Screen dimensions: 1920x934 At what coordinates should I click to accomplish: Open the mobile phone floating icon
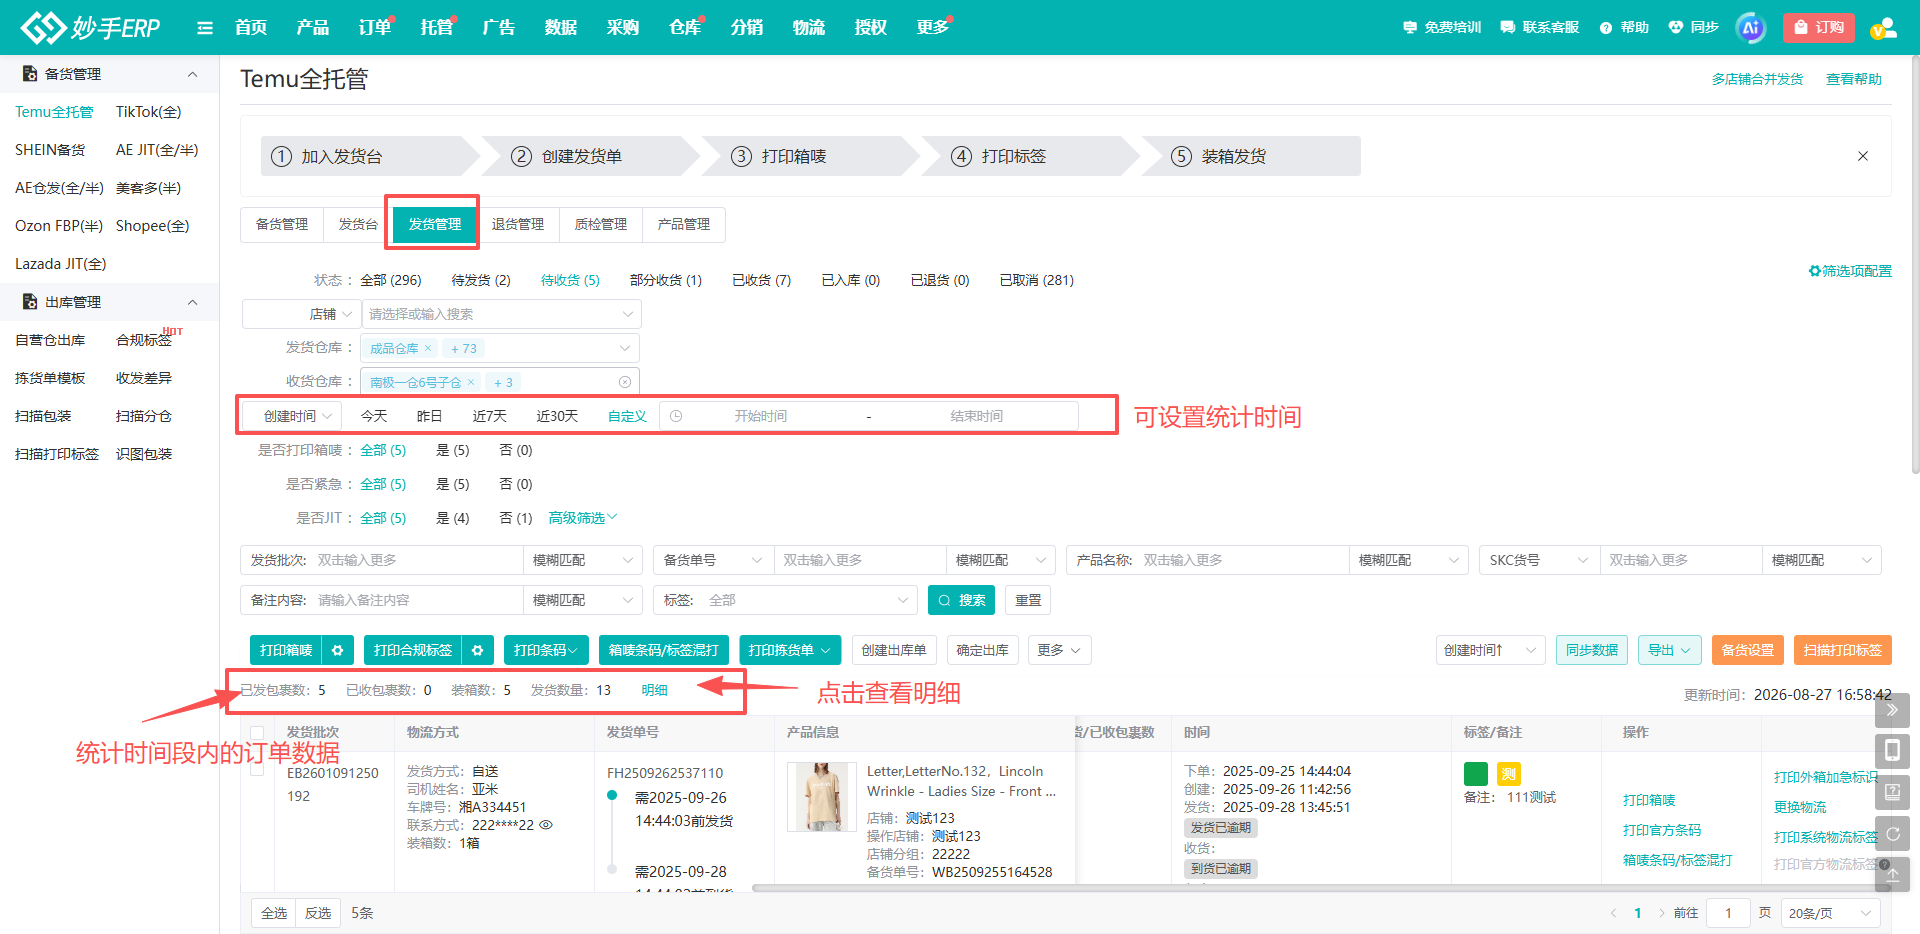[1892, 751]
